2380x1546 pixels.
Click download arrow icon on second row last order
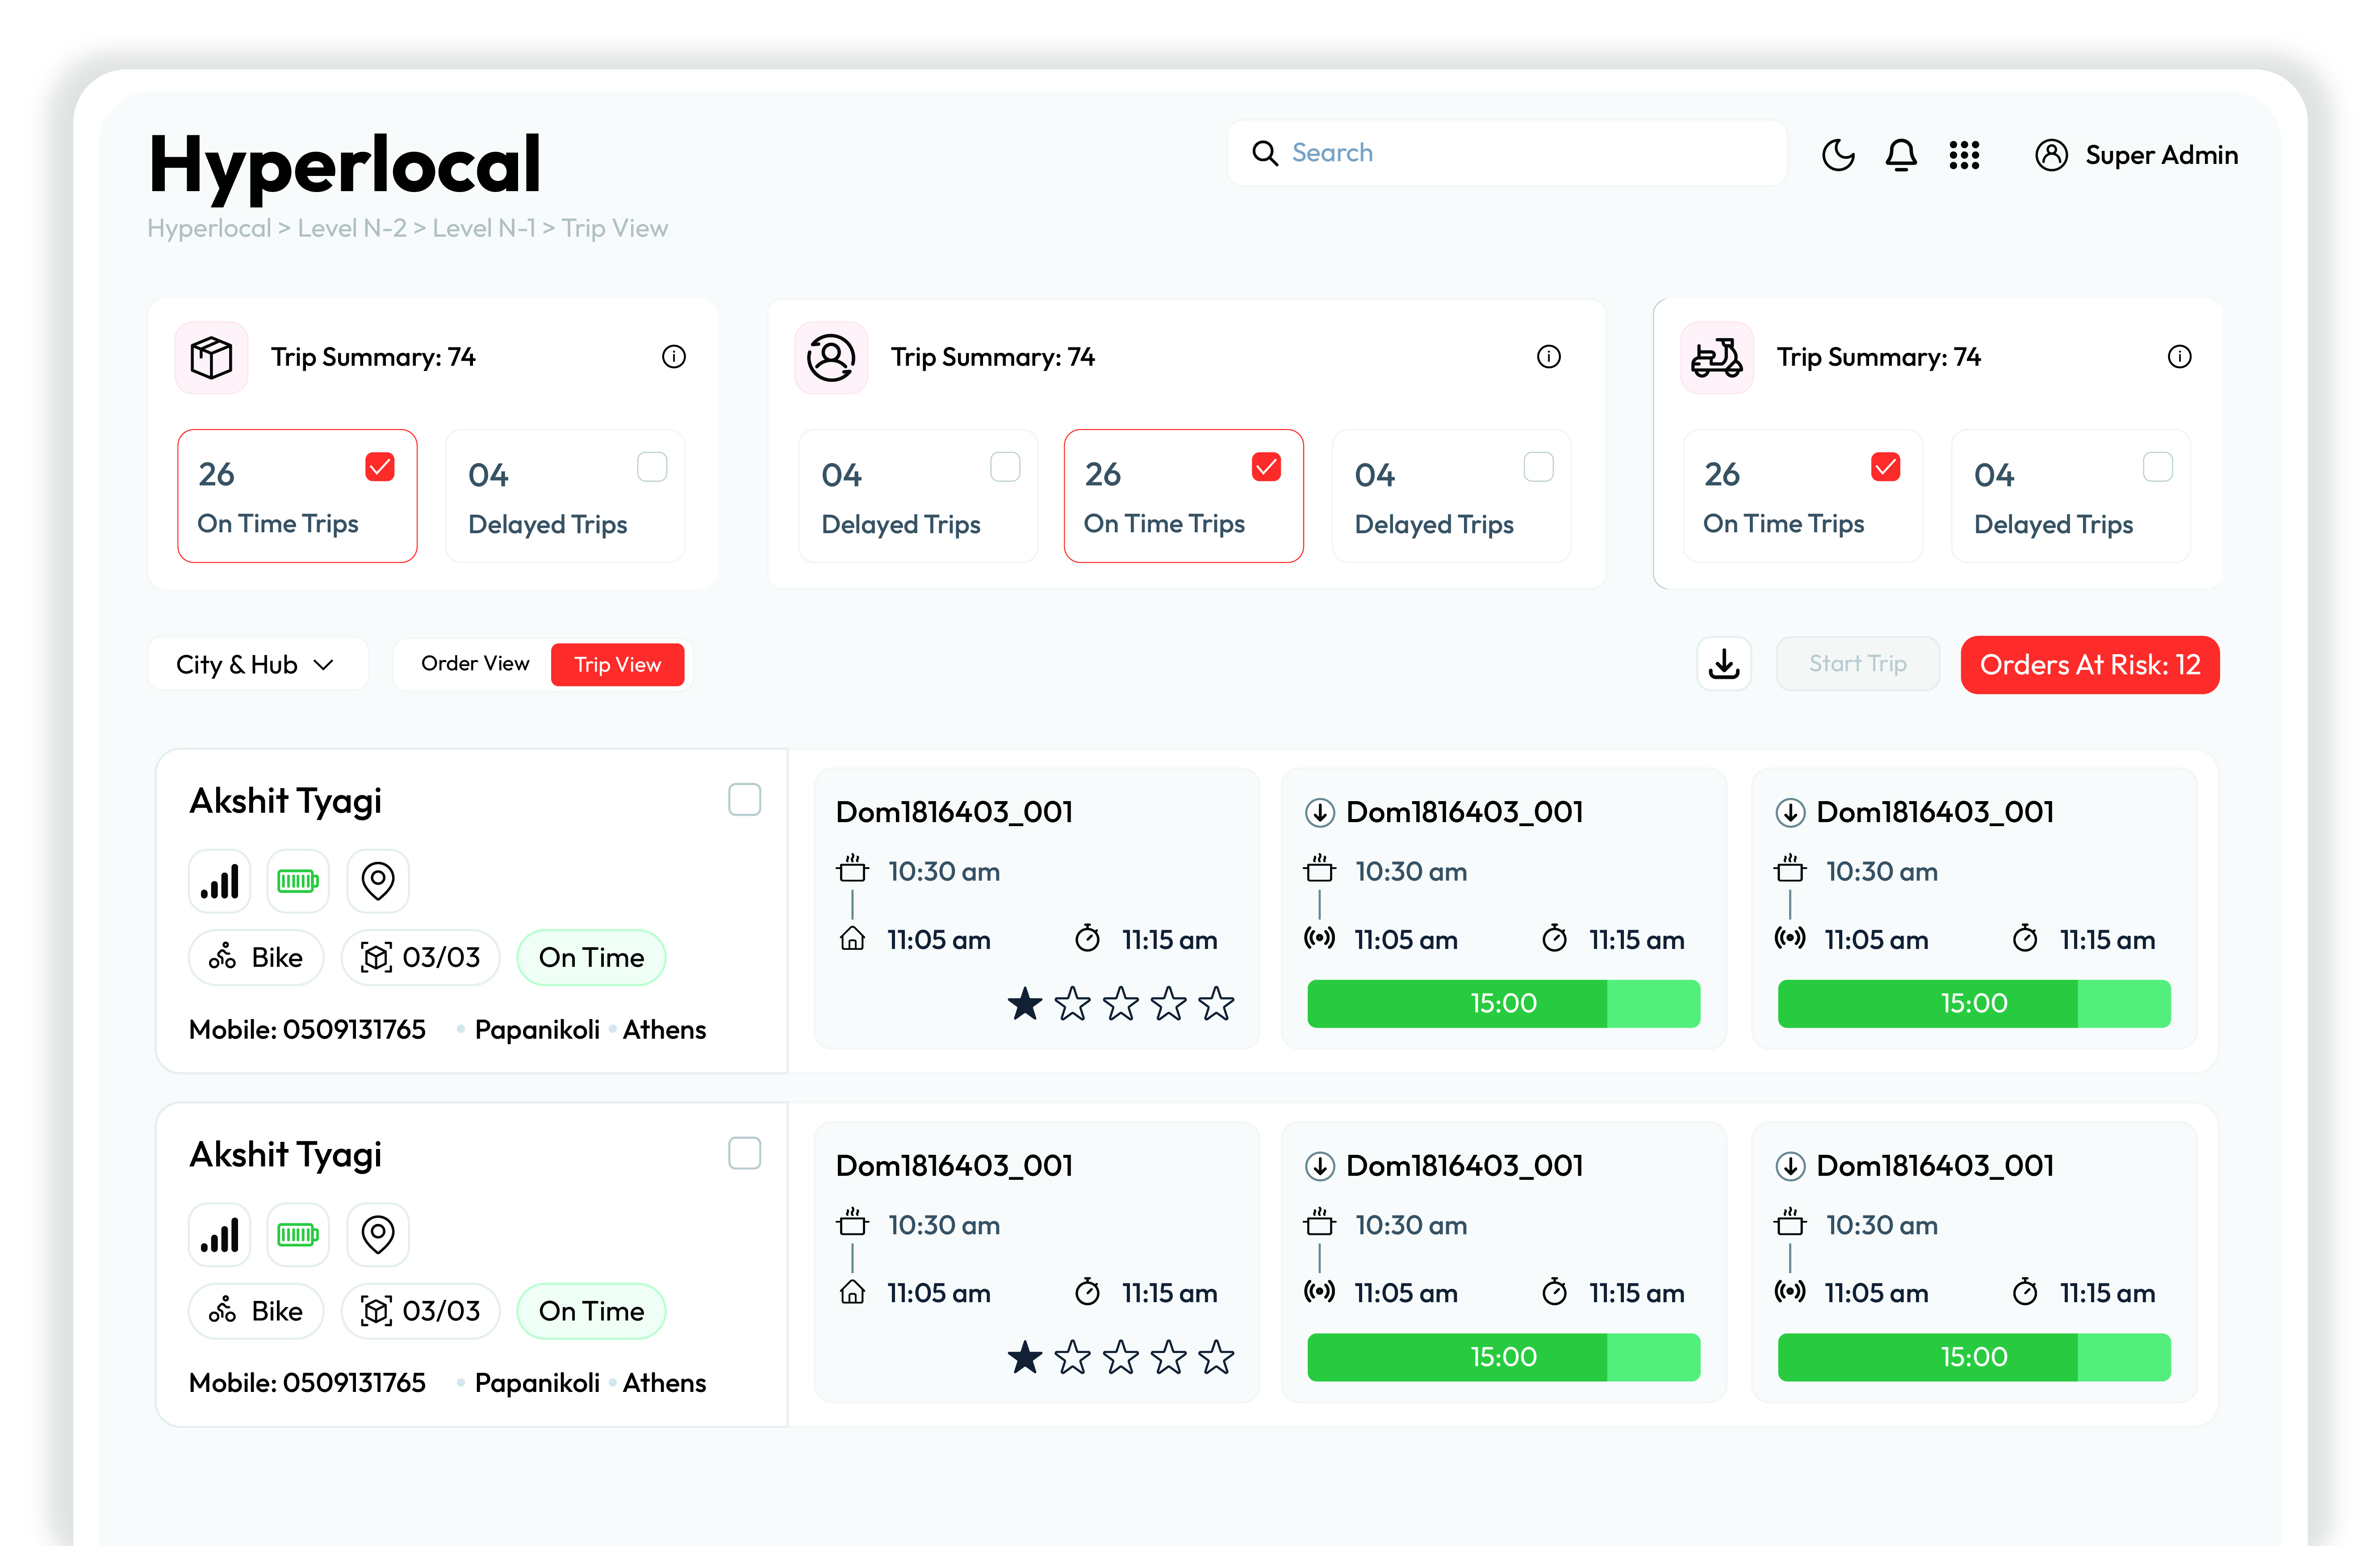[x=1789, y=1166]
